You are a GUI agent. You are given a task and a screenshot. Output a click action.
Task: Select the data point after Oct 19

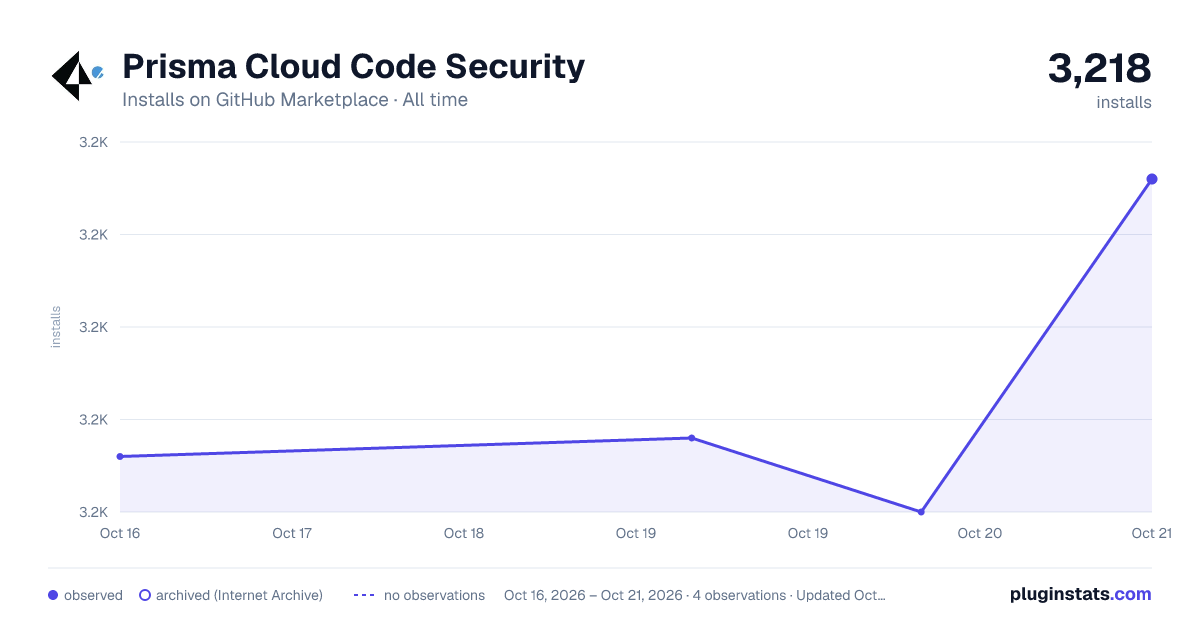(691, 438)
